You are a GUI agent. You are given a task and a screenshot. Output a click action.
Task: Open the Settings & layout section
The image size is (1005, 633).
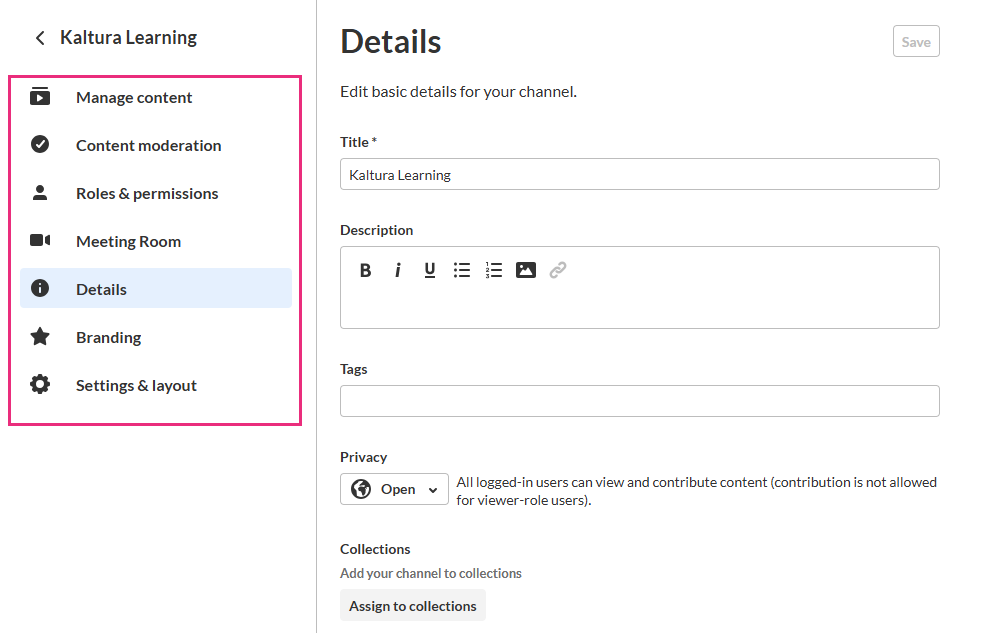click(x=156, y=386)
